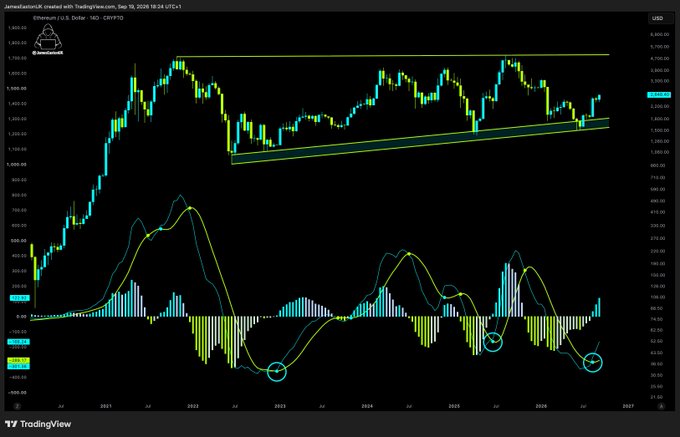Viewport: 680px width, 437px height.
Task: Click the cyan current price label on right axis
Action: tap(659, 95)
